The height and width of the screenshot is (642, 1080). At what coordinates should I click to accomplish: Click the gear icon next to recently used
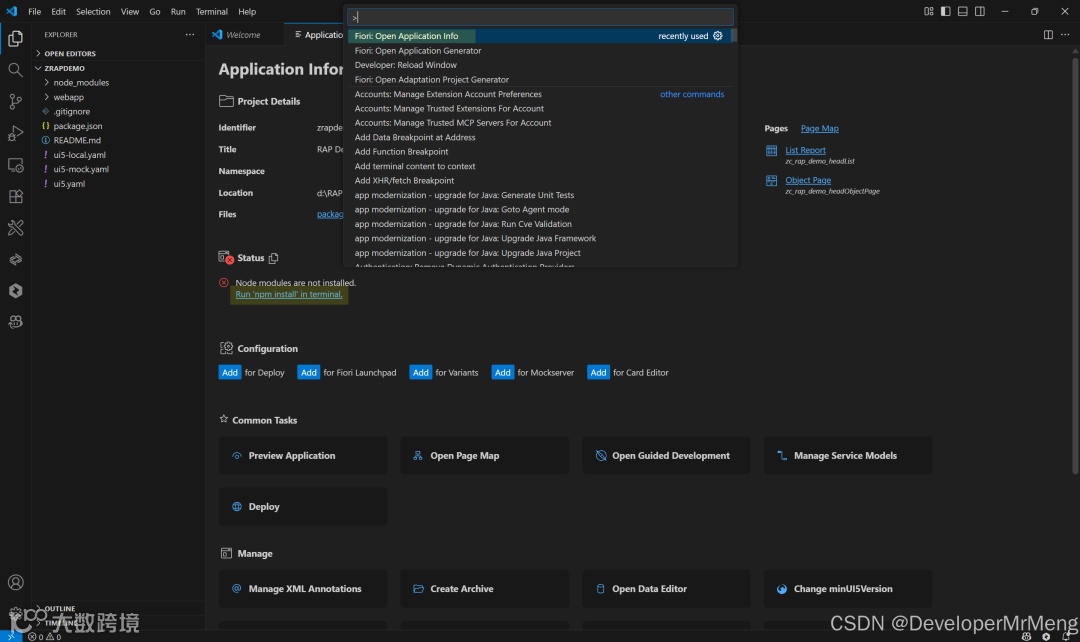click(x=718, y=36)
